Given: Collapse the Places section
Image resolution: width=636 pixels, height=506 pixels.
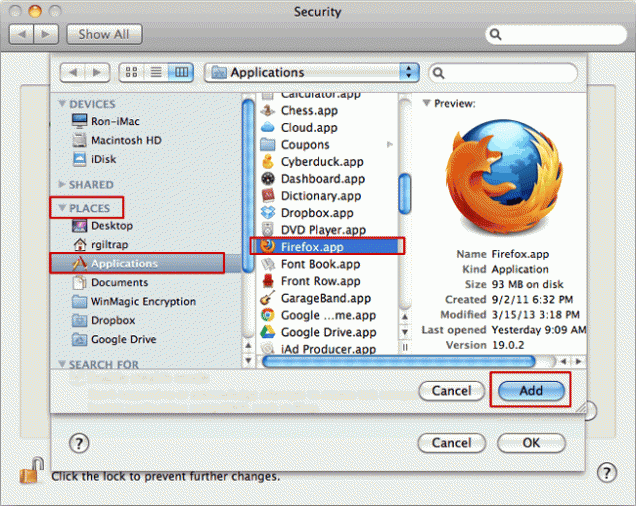Looking at the screenshot, I should point(62,208).
